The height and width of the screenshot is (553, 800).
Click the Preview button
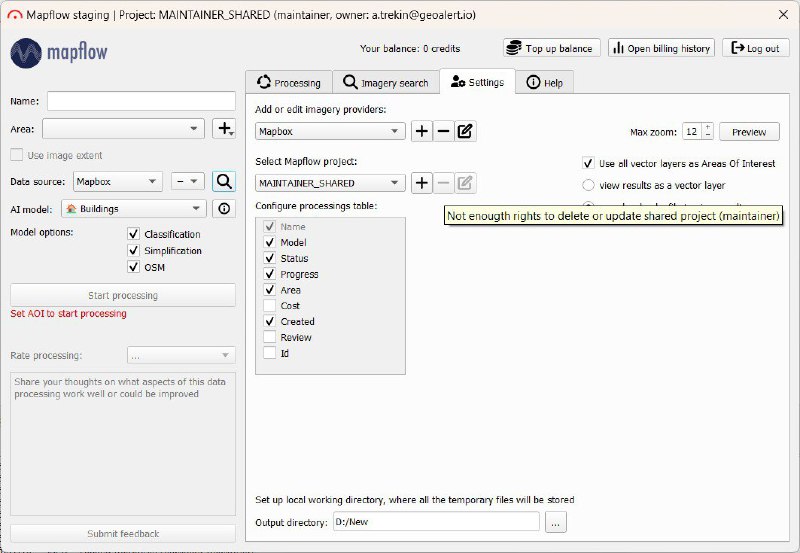pos(749,132)
